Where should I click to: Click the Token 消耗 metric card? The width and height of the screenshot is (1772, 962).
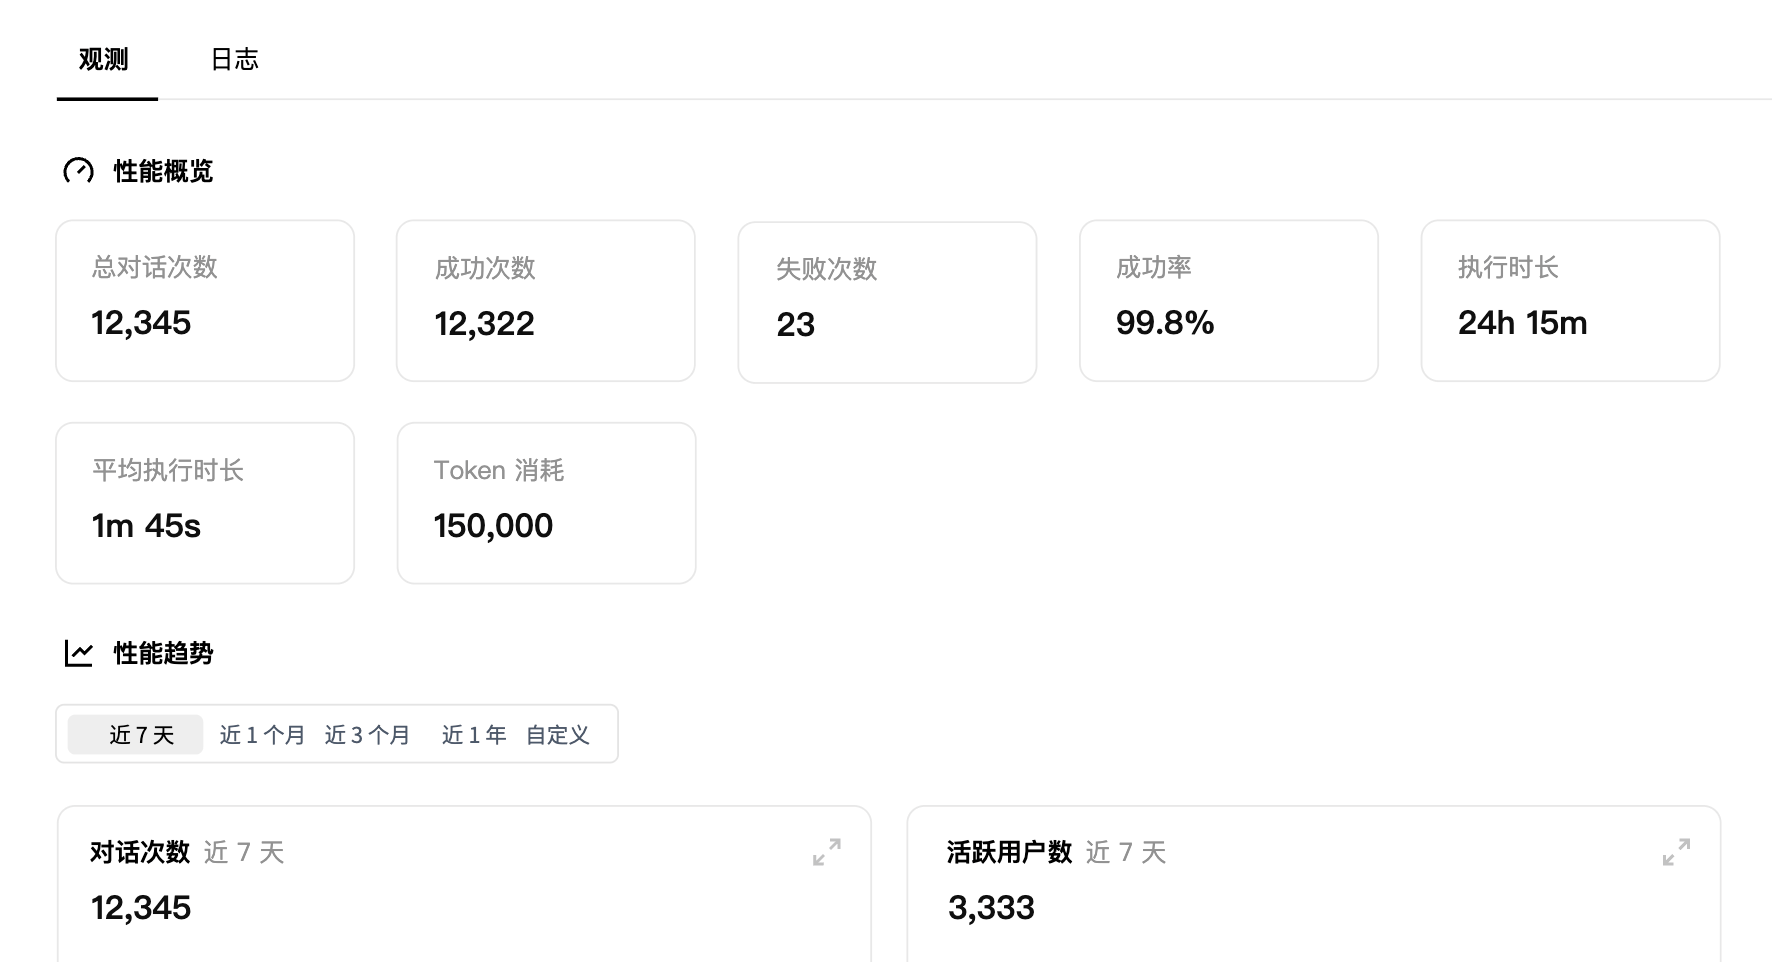tap(546, 503)
